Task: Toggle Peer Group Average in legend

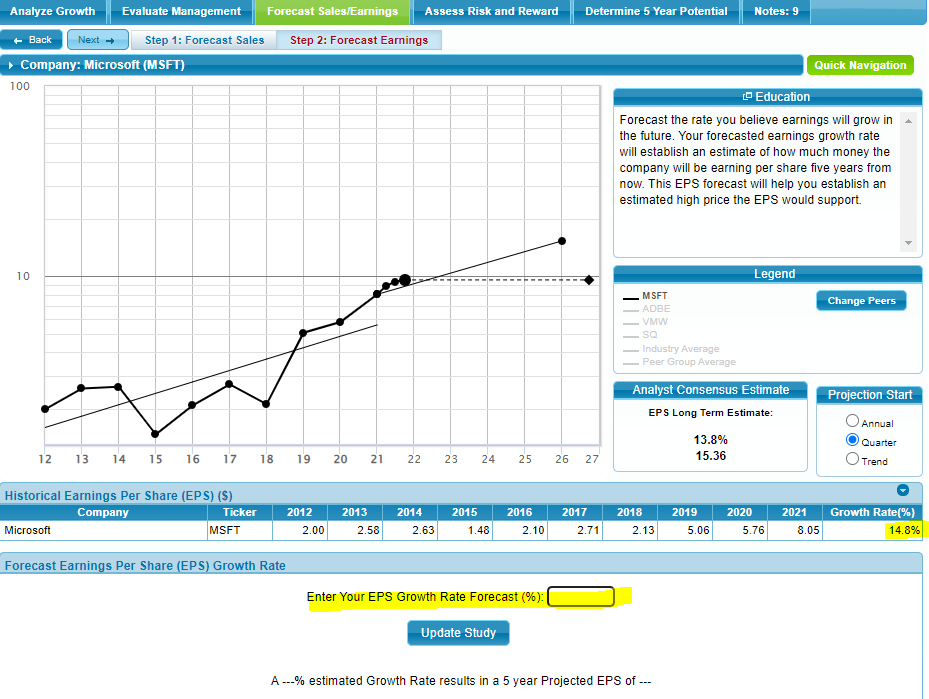Action: (x=679, y=362)
